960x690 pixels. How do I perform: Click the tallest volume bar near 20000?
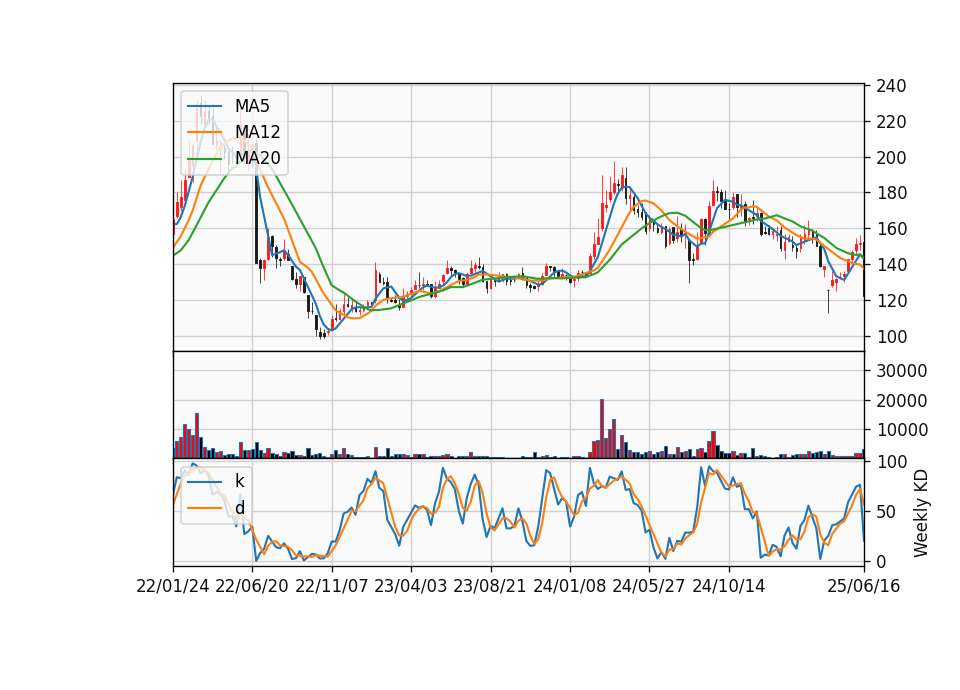tap(602, 429)
